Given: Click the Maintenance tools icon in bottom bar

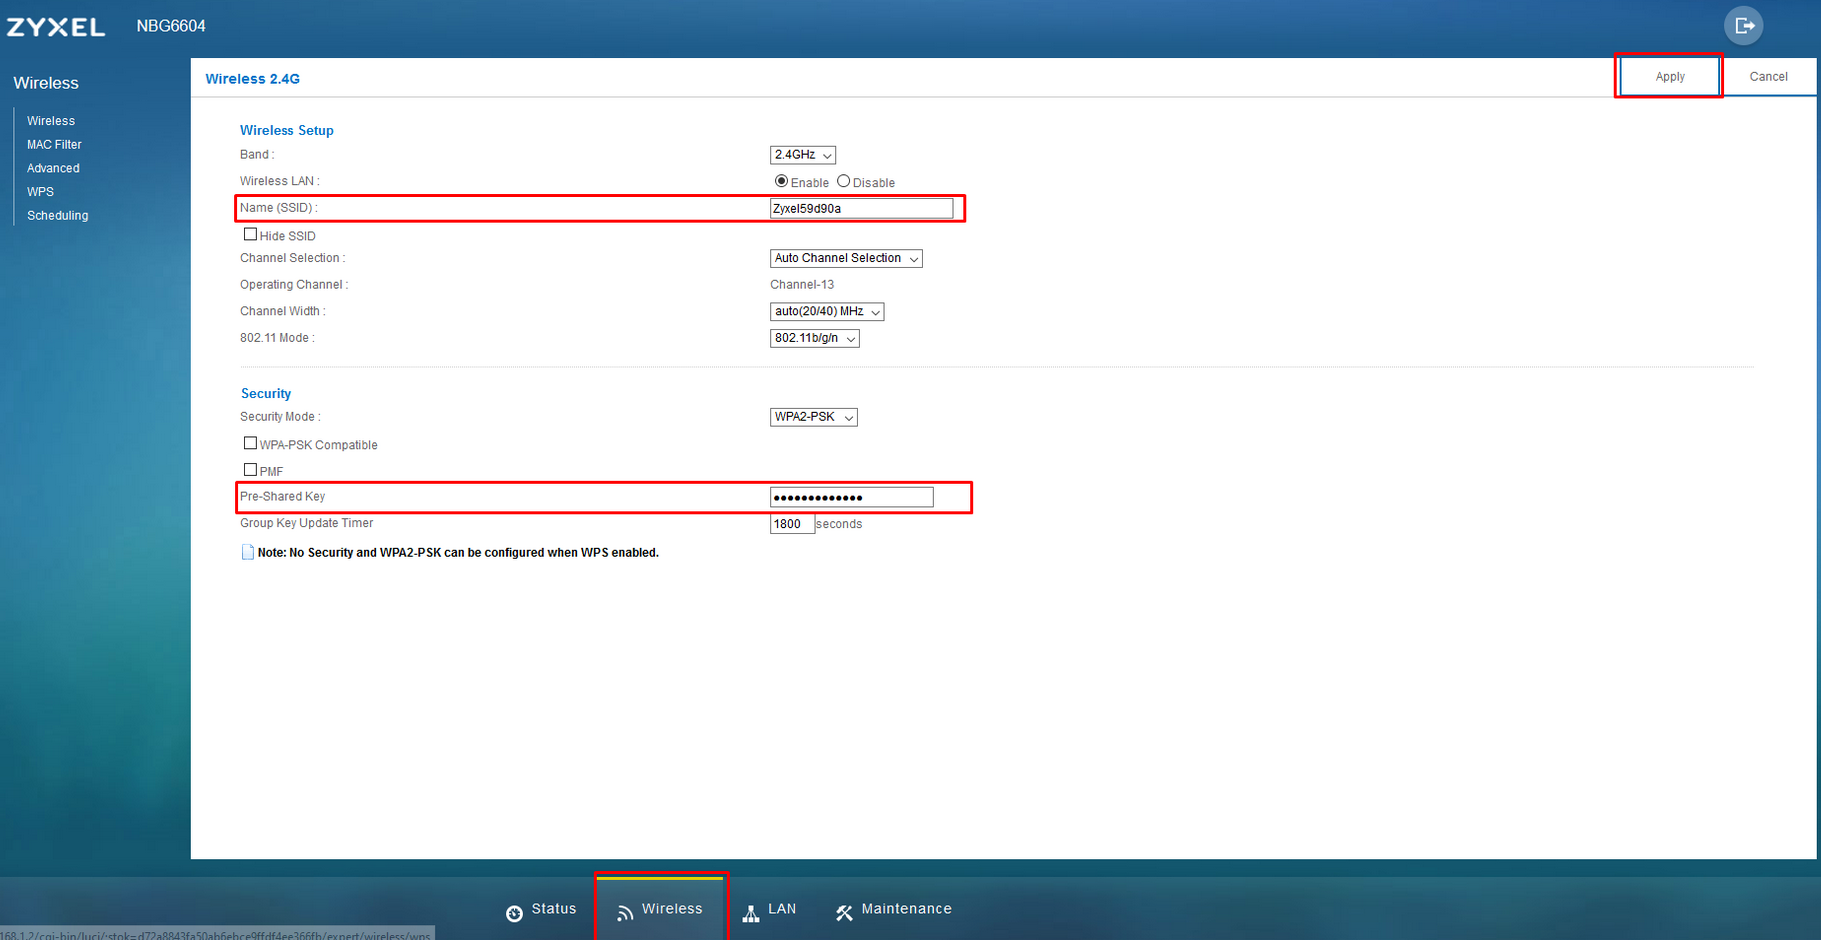Looking at the screenshot, I should tap(844, 913).
